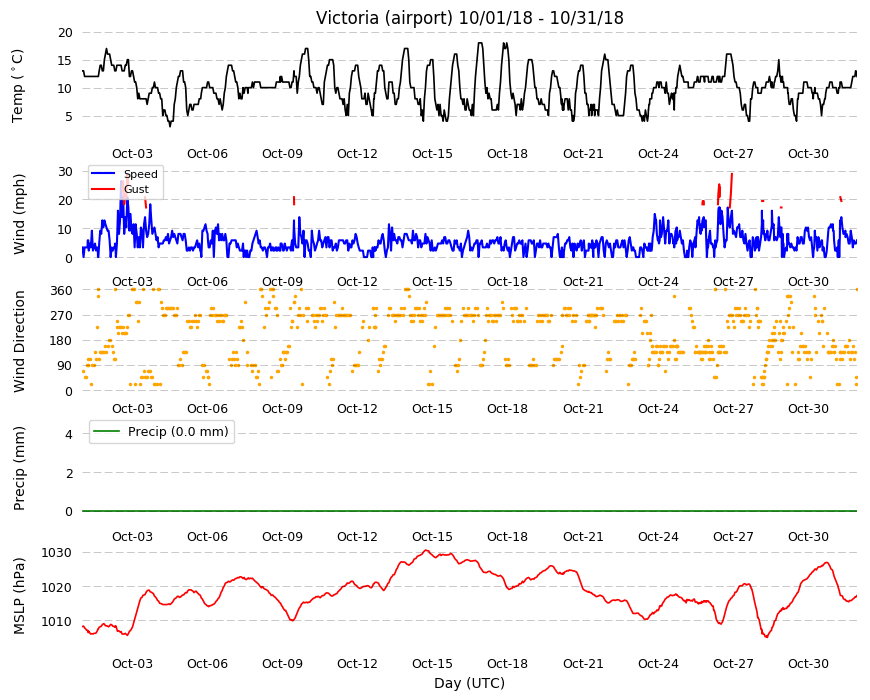The image size is (870, 700).
Task: Click the Wind Direction axis label
Action: click(19, 341)
